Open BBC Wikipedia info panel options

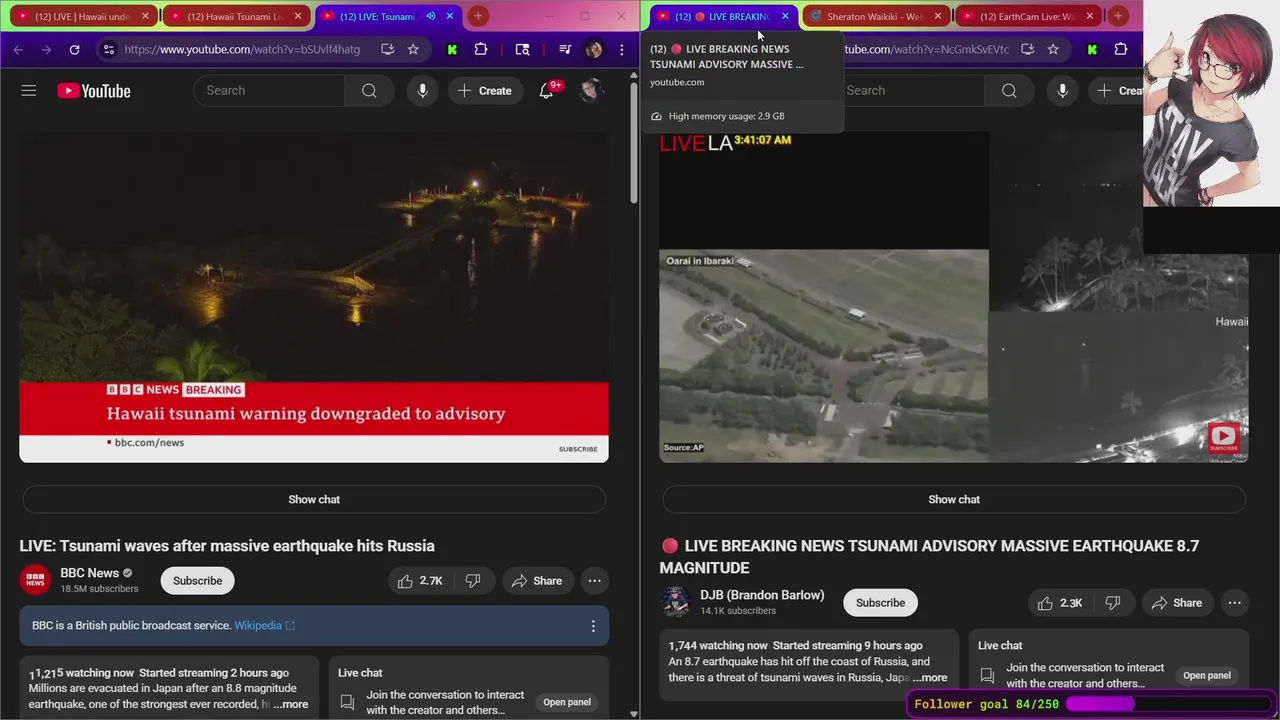[x=593, y=626]
